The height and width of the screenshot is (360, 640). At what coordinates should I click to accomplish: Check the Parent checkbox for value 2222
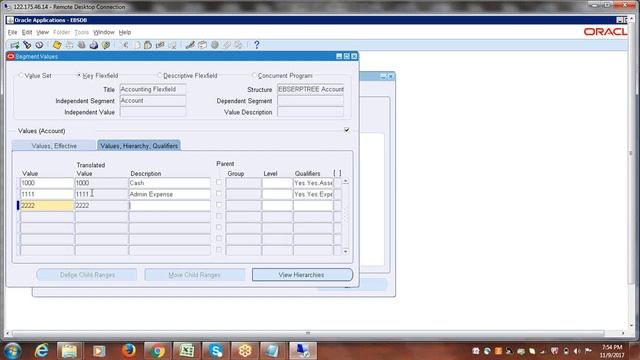pyautogui.click(x=219, y=205)
